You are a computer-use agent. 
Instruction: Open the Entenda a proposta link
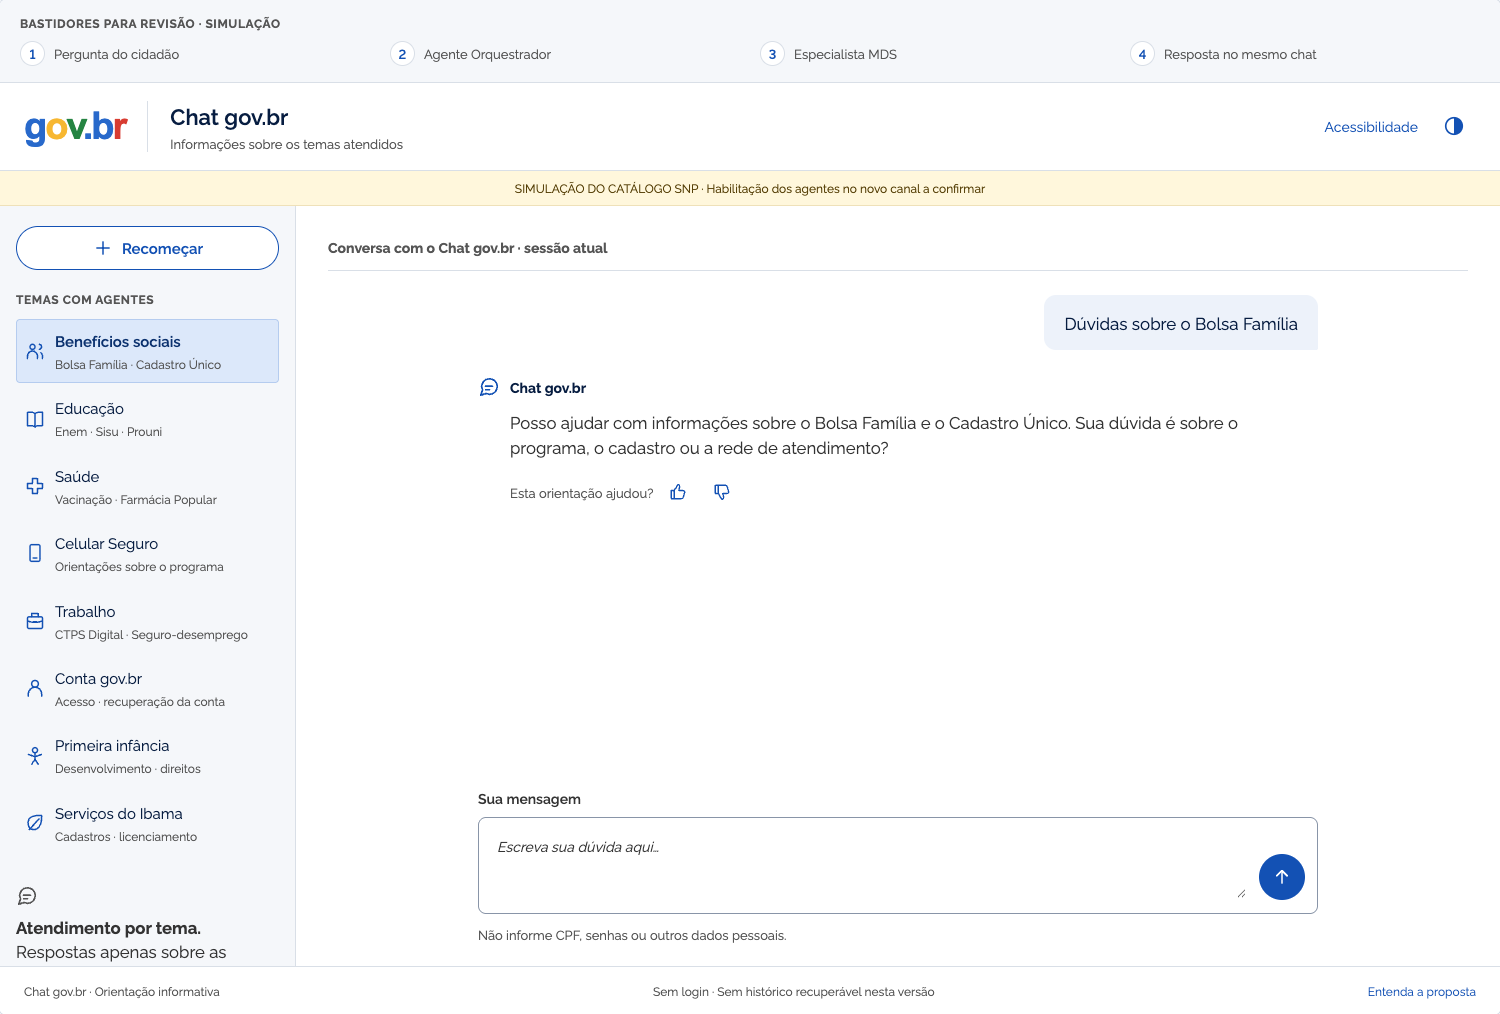point(1421,992)
